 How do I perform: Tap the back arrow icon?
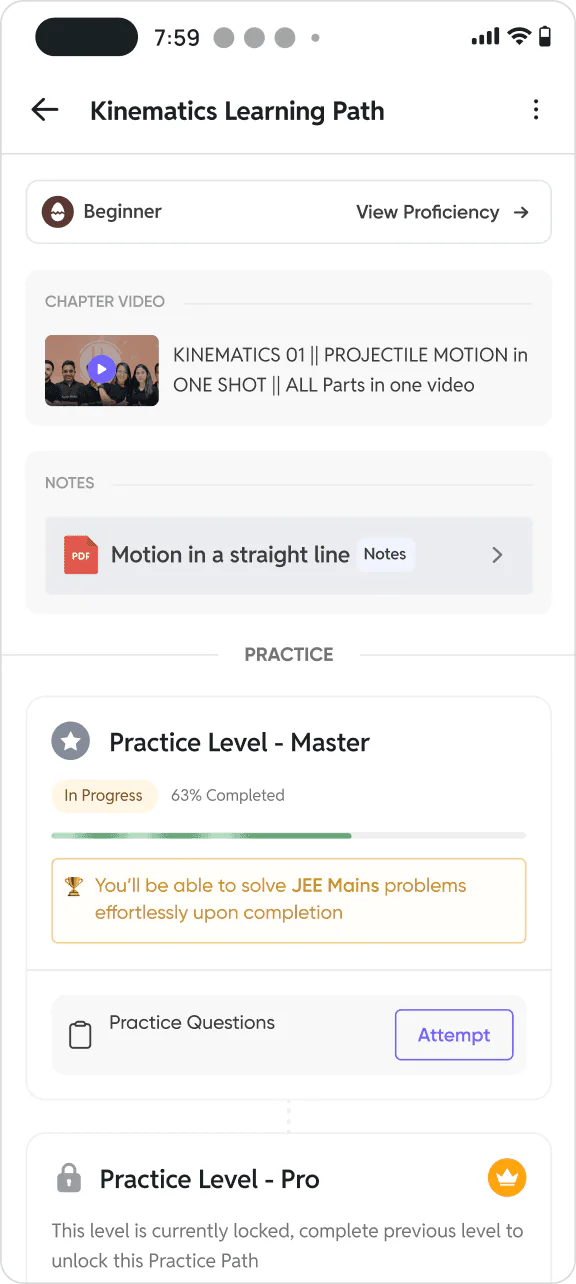pyautogui.click(x=45, y=110)
